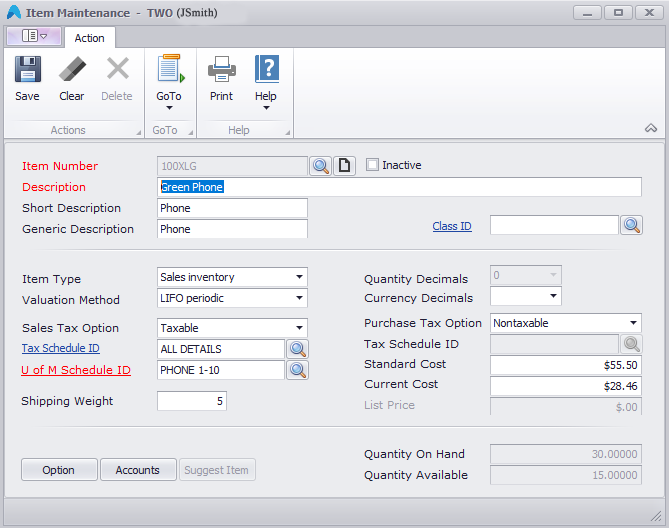Screen dimensions: 669x528
Task: Click the PHONE 1-10 schedule field
Action: 221,370
